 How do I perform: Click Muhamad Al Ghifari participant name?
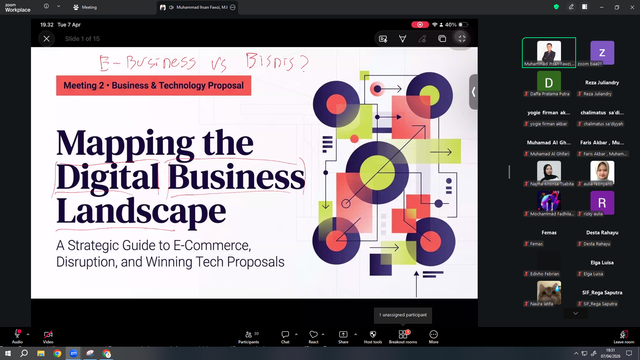click(x=549, y=142)
